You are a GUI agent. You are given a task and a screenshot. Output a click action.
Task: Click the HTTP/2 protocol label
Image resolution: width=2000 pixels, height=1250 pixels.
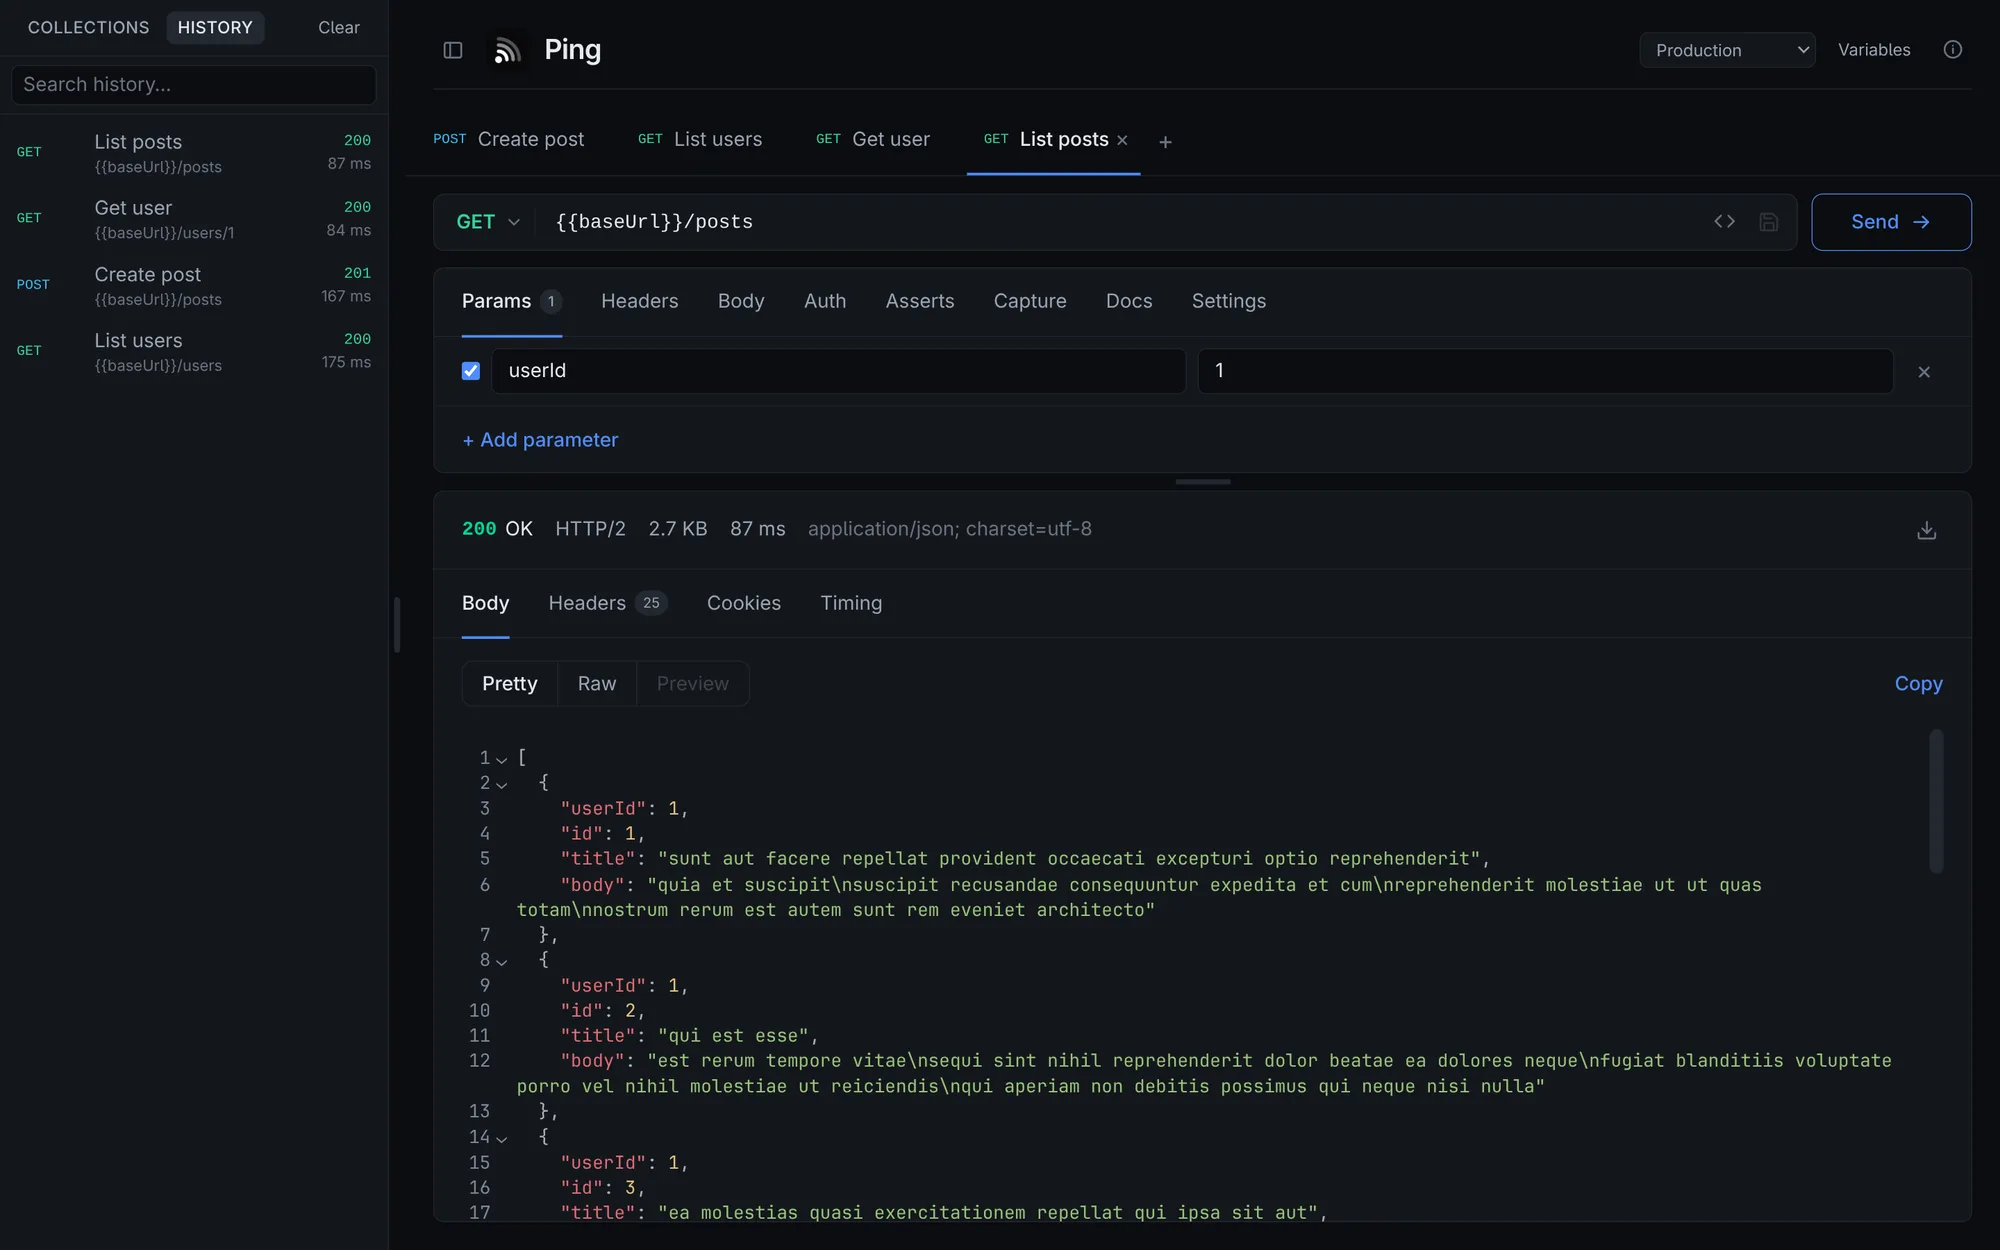590,529
